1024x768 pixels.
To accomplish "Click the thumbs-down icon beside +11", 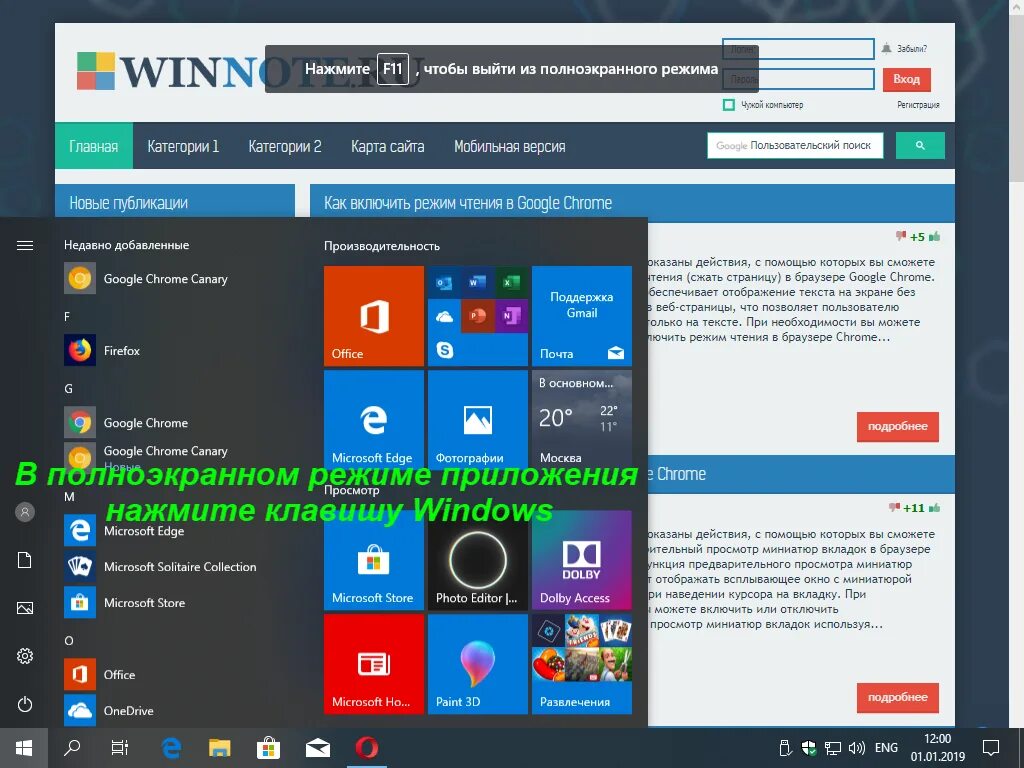I will click(x=894, y=507).
